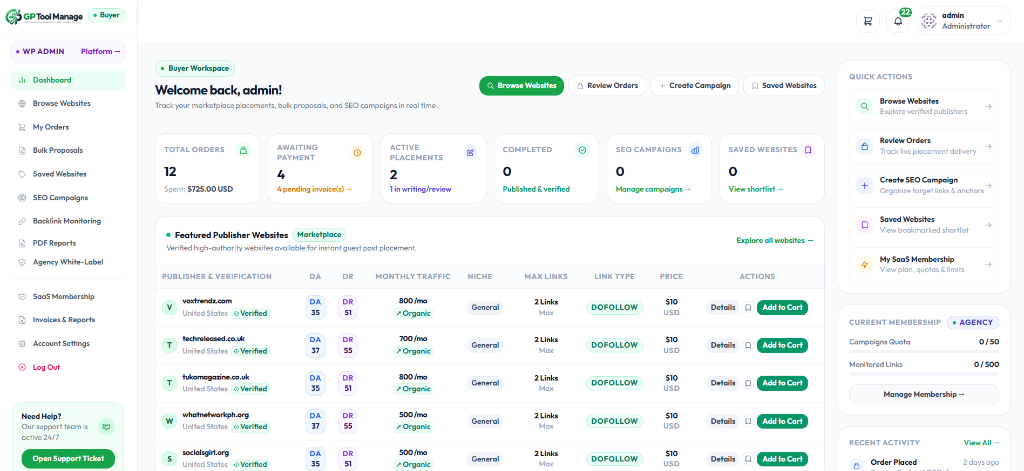The image size is (1024, 471).
Task: Open Browse Websites in the sidebar
Action: 68,104
